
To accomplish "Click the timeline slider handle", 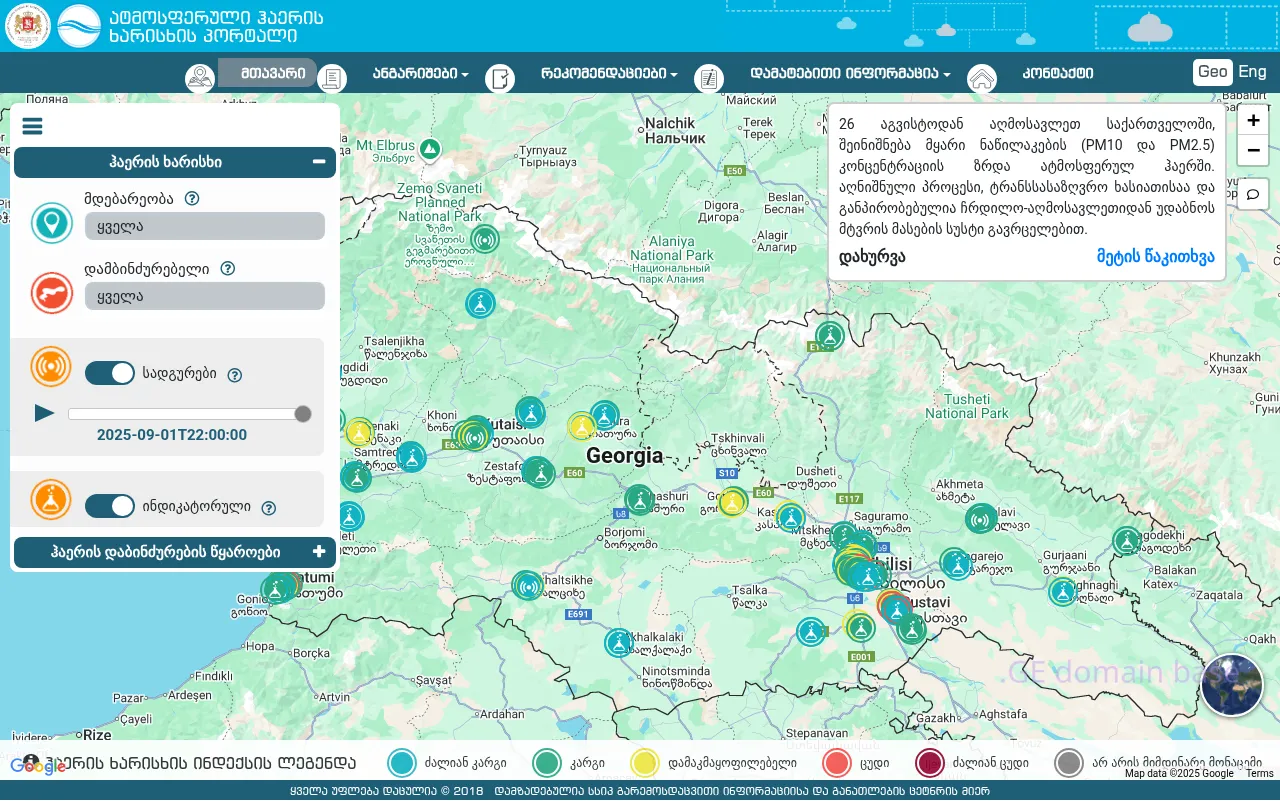I will tap(303, 414).
